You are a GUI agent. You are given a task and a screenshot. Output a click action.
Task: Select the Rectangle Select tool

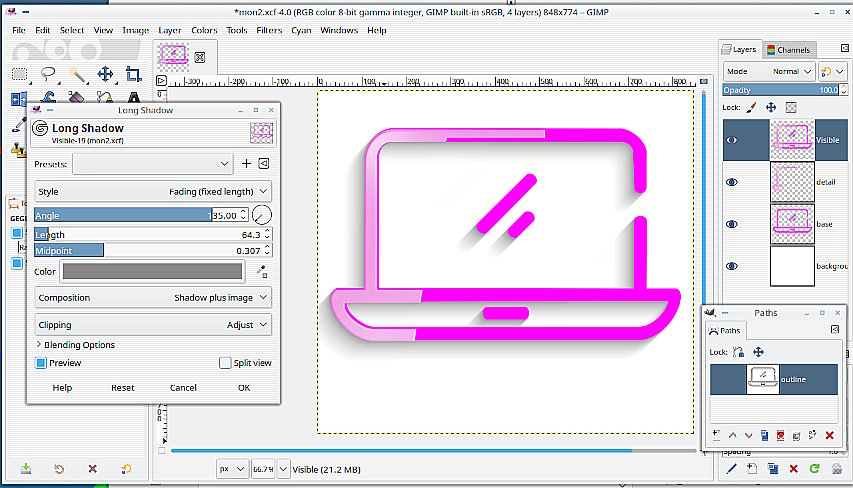[x=20, y=74]
